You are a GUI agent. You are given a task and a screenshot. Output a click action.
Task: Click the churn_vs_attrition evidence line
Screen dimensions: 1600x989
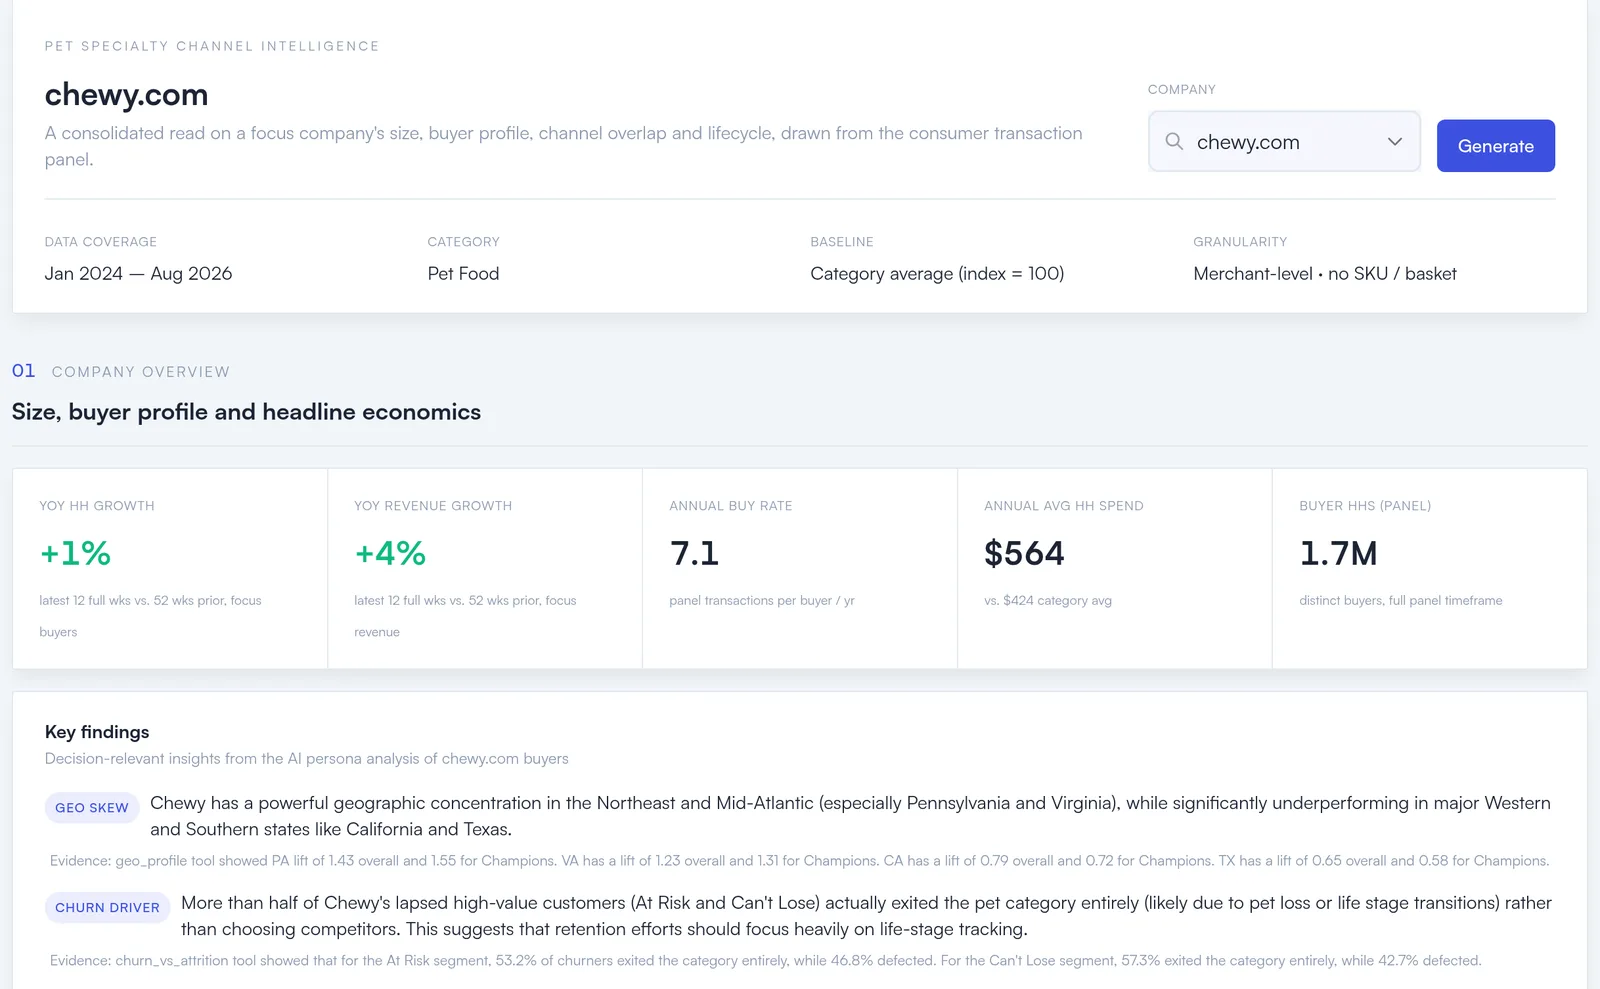(765, 960)
